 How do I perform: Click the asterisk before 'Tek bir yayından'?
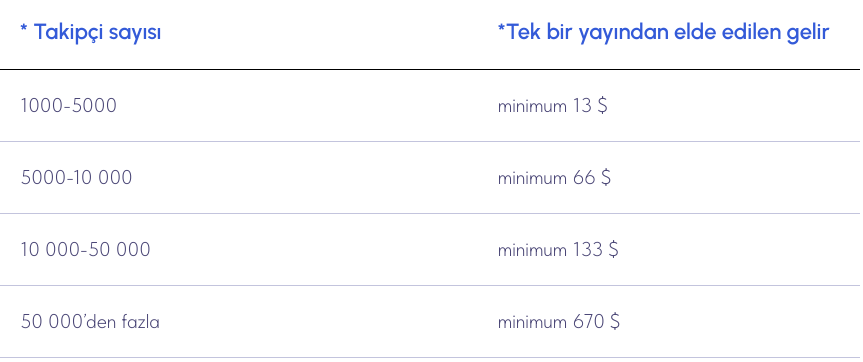tap(501, 28)
